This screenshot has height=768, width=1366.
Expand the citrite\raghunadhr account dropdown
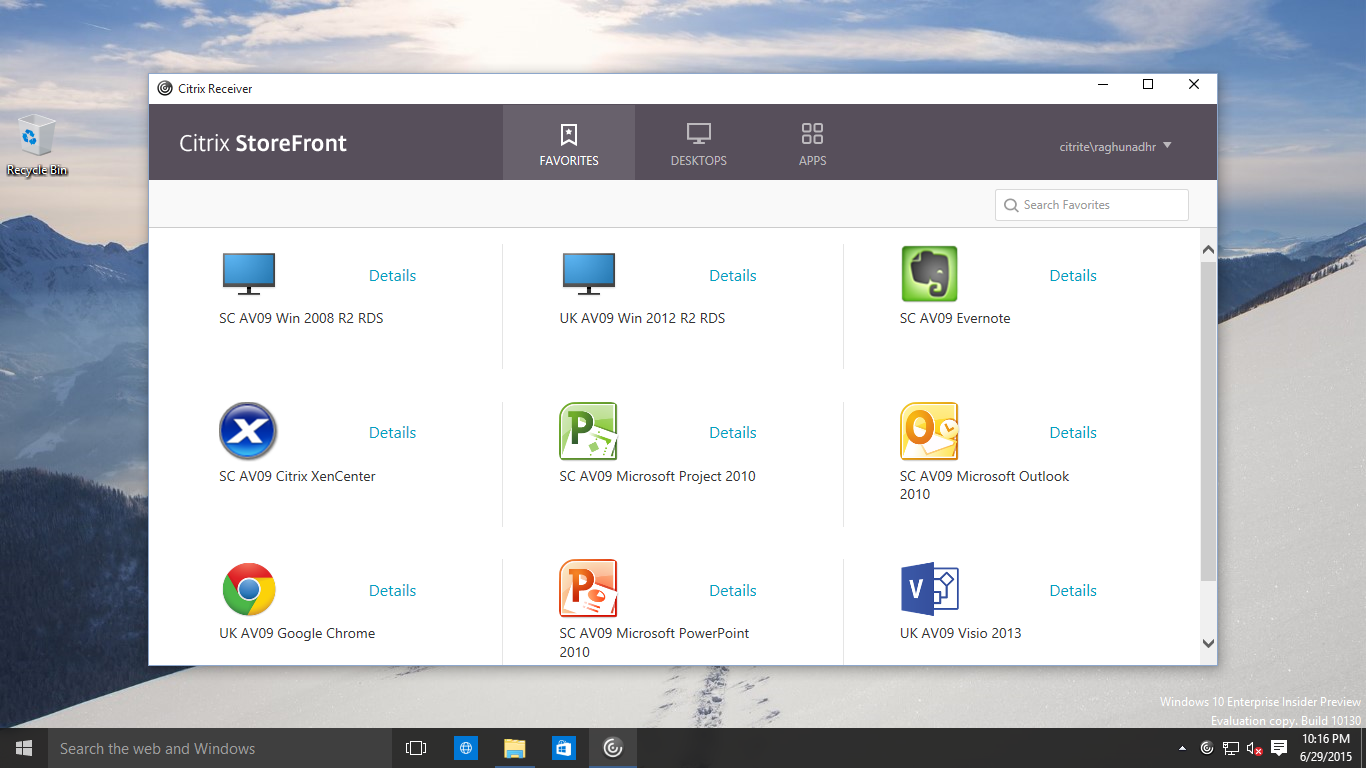1114,146
